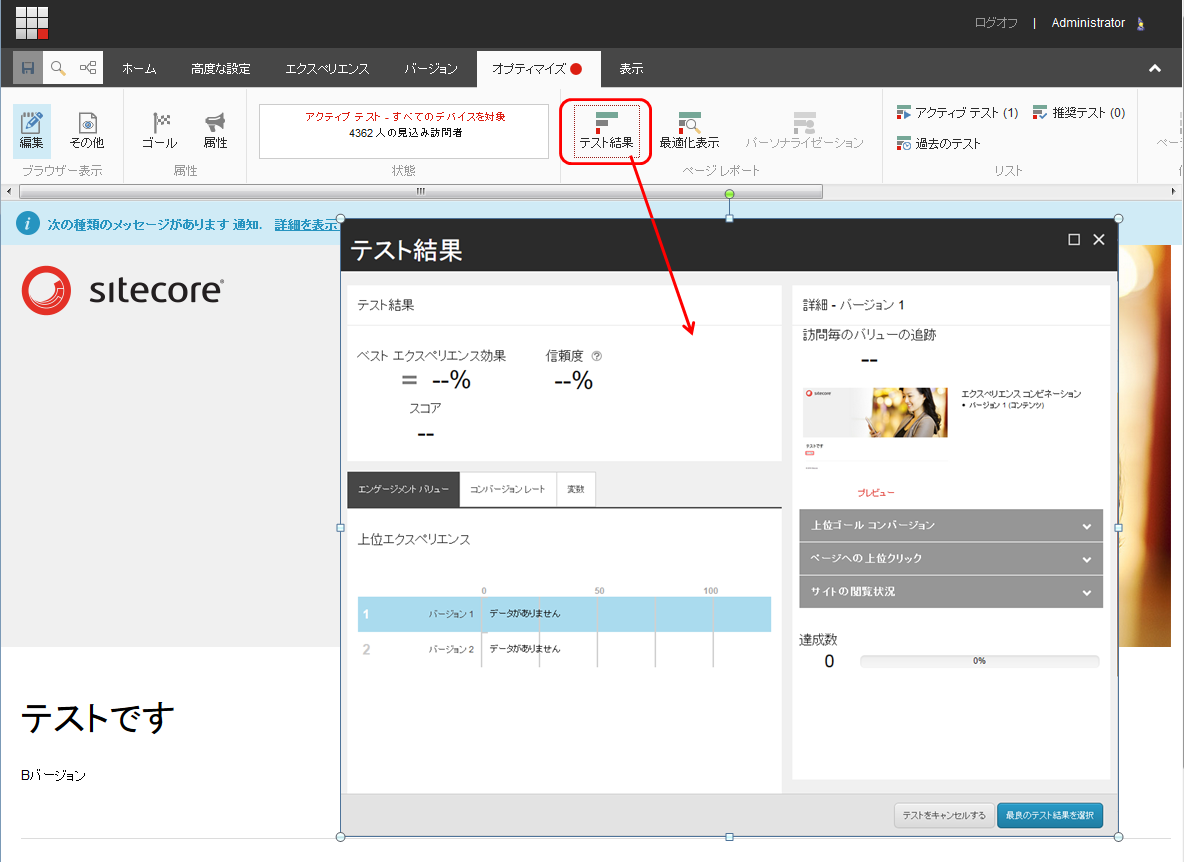Click the エクスペリエンス コンビネーション label
Viewport: 1184px width, 862px height.
(x=1021, y=394)
